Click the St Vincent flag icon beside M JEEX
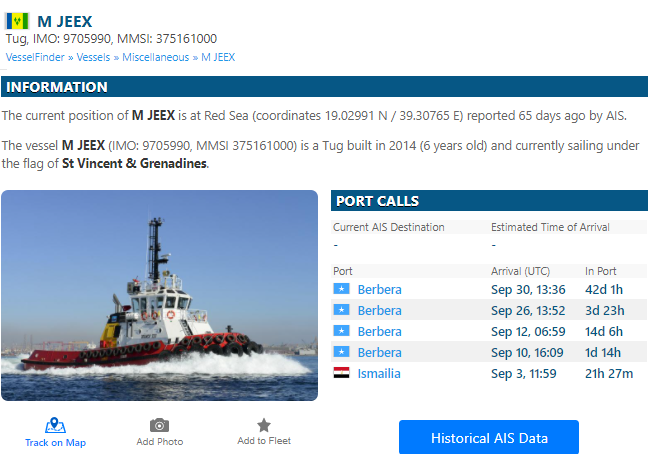655x454 pixels. pos(17,21)
